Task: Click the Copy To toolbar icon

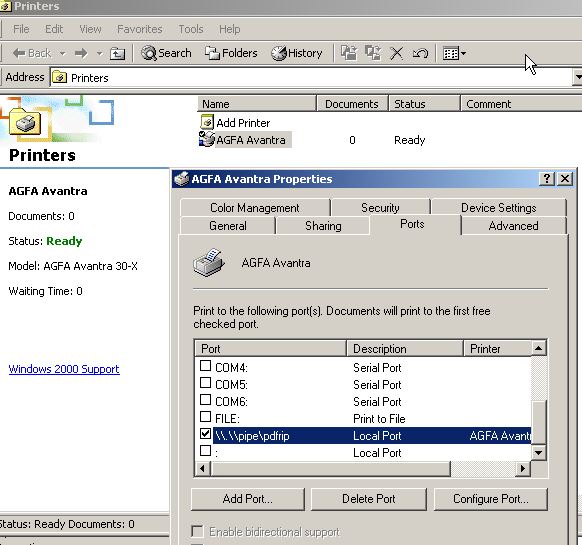Action: pos(373,53)
